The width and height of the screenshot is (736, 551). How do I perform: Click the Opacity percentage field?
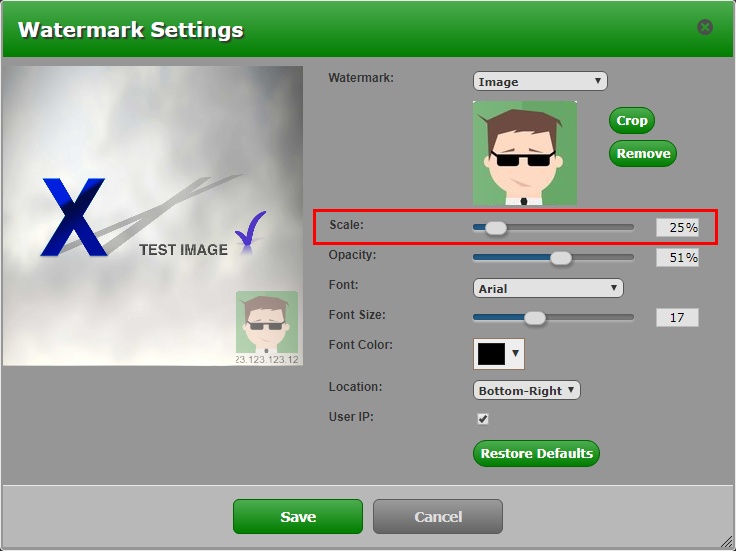[x=677, y=258]
